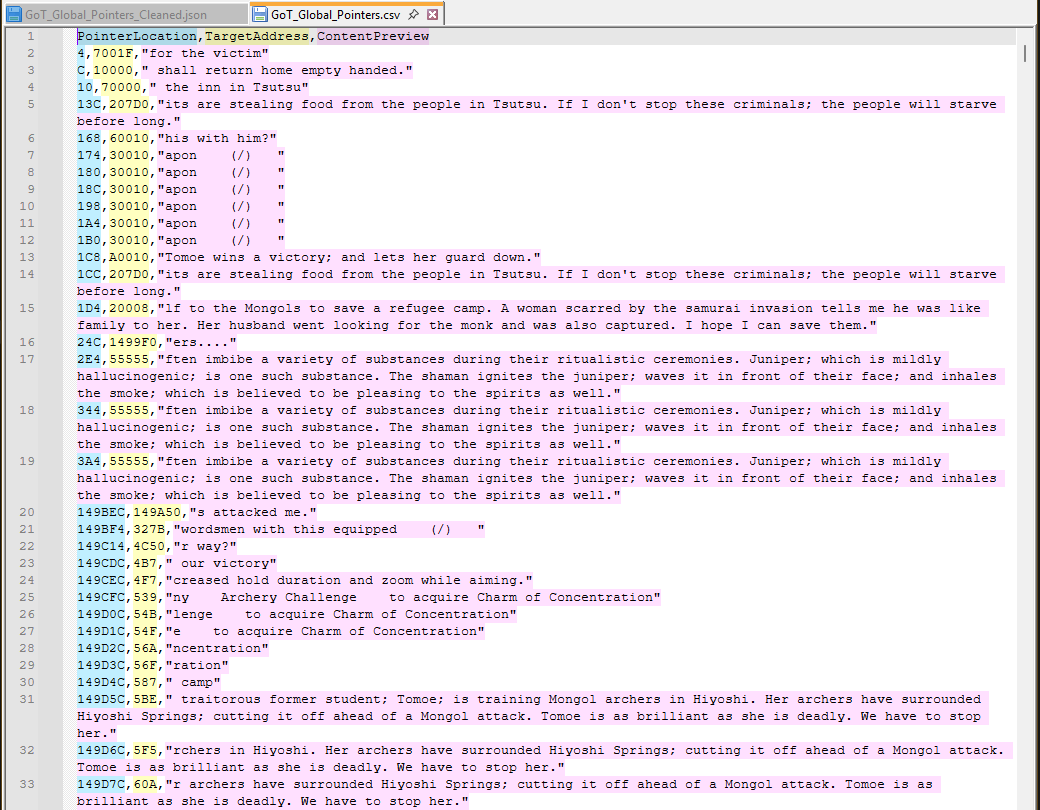Click address 5F5 on line 32
The width and height of the screenshot is (1040, 810).
click(x=145, y=750)
